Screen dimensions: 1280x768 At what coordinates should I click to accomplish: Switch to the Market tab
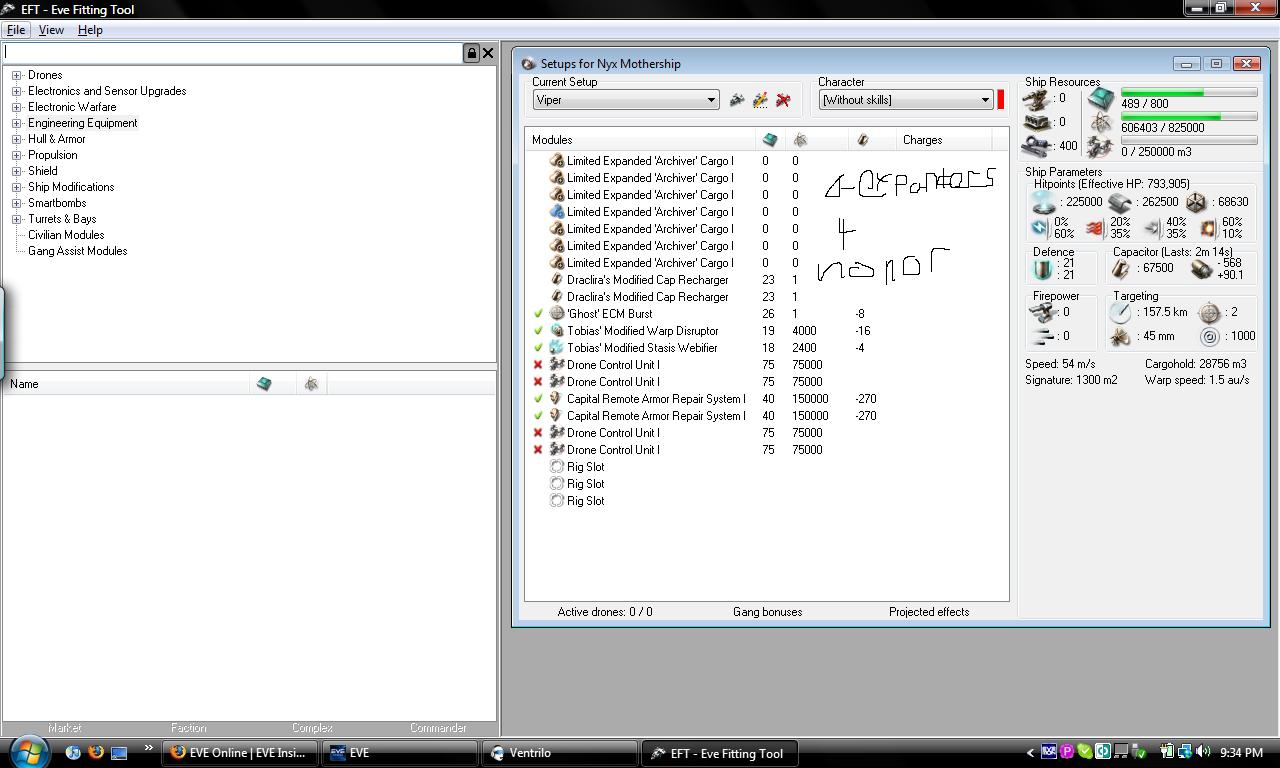tap(65, 728)
